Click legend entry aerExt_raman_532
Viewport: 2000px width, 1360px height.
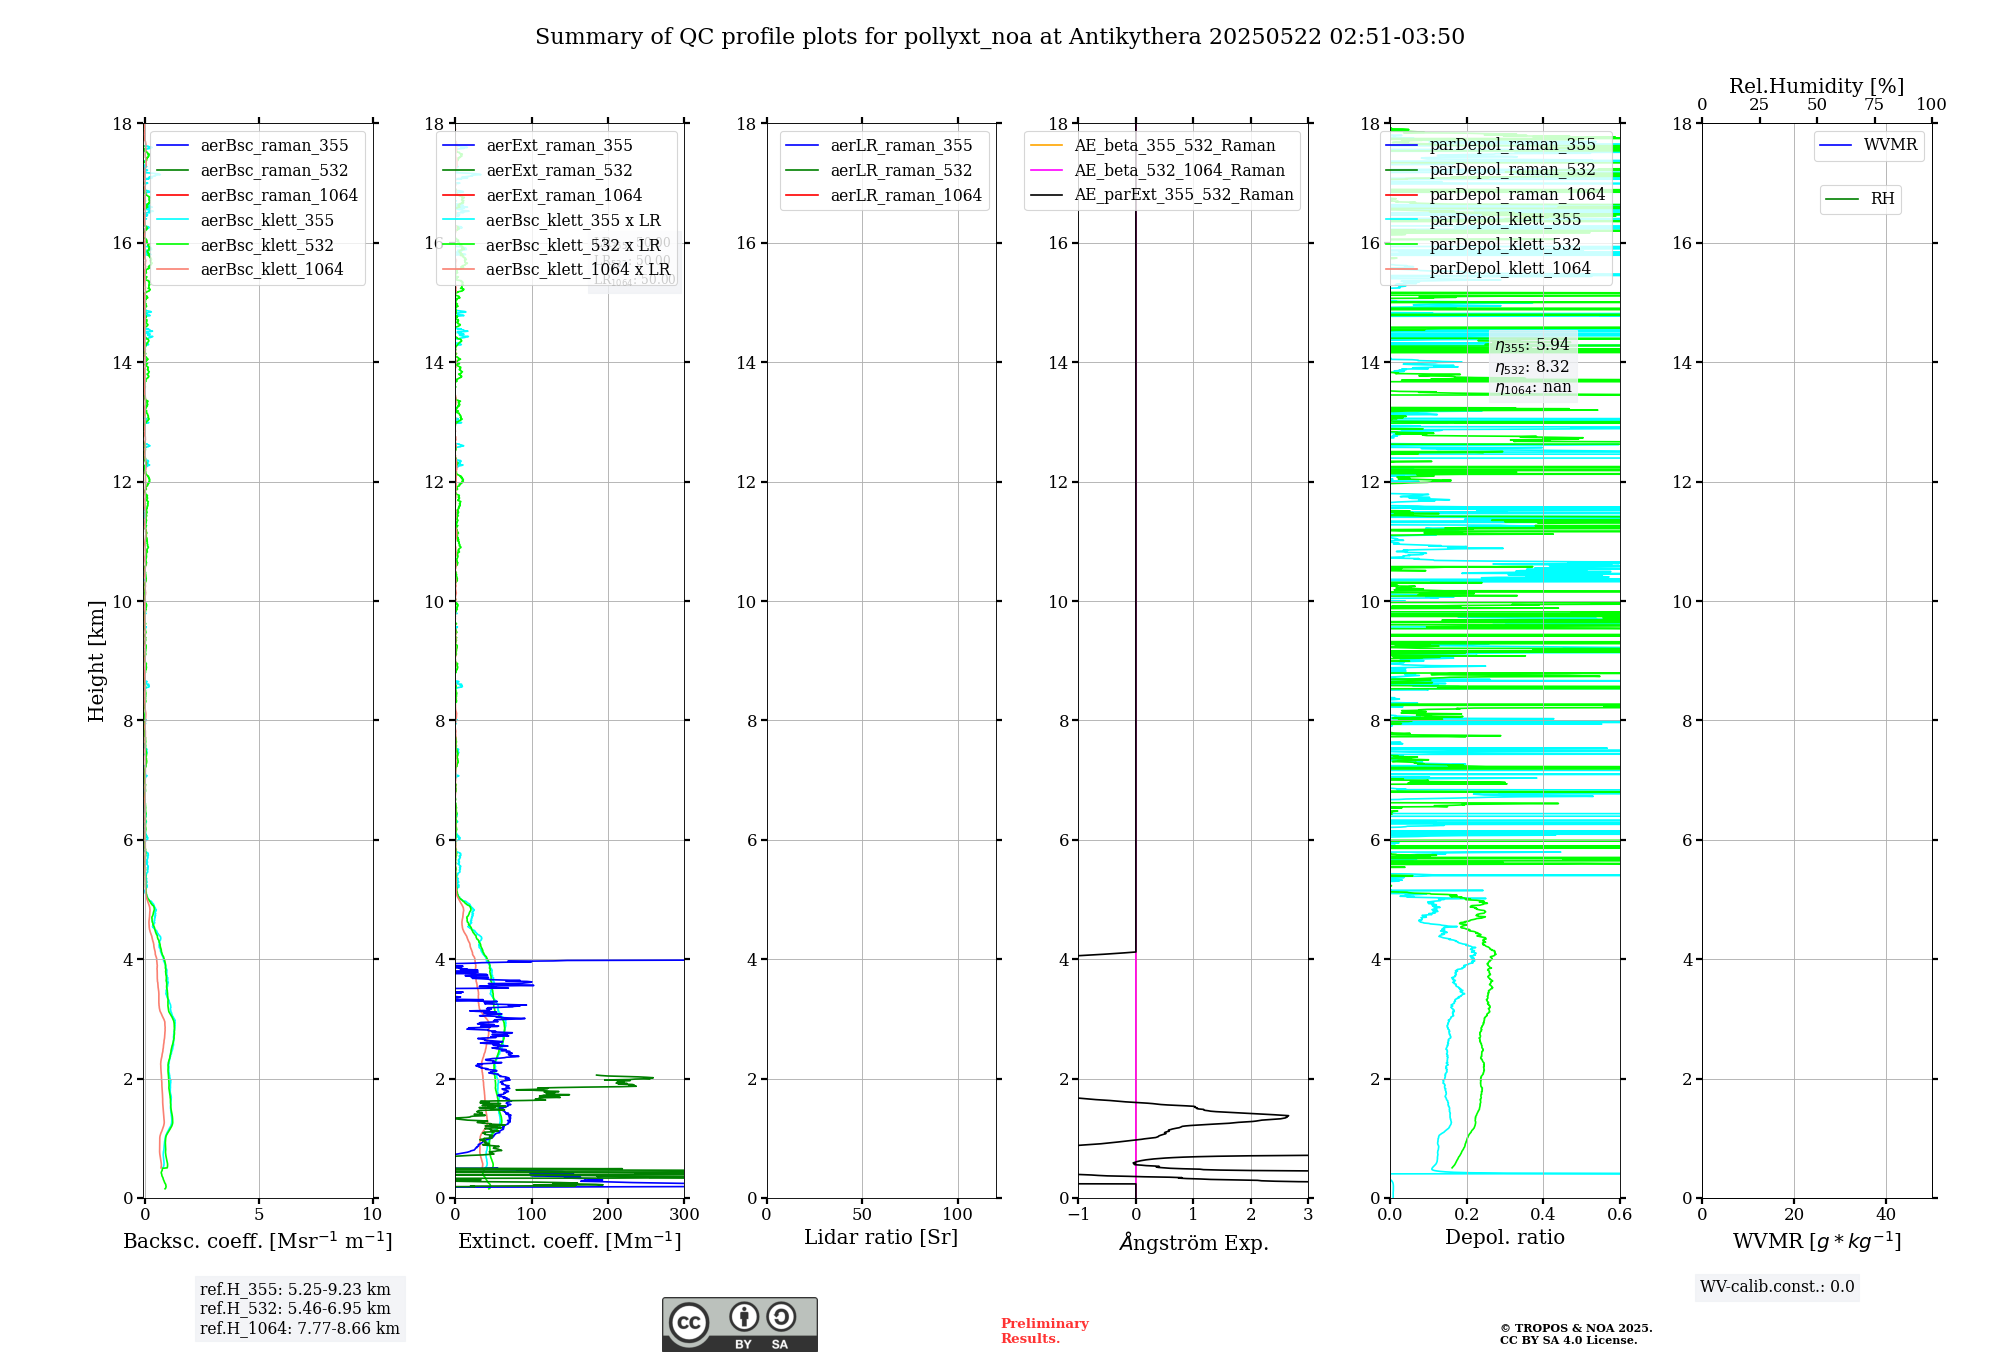click(539, 171)
